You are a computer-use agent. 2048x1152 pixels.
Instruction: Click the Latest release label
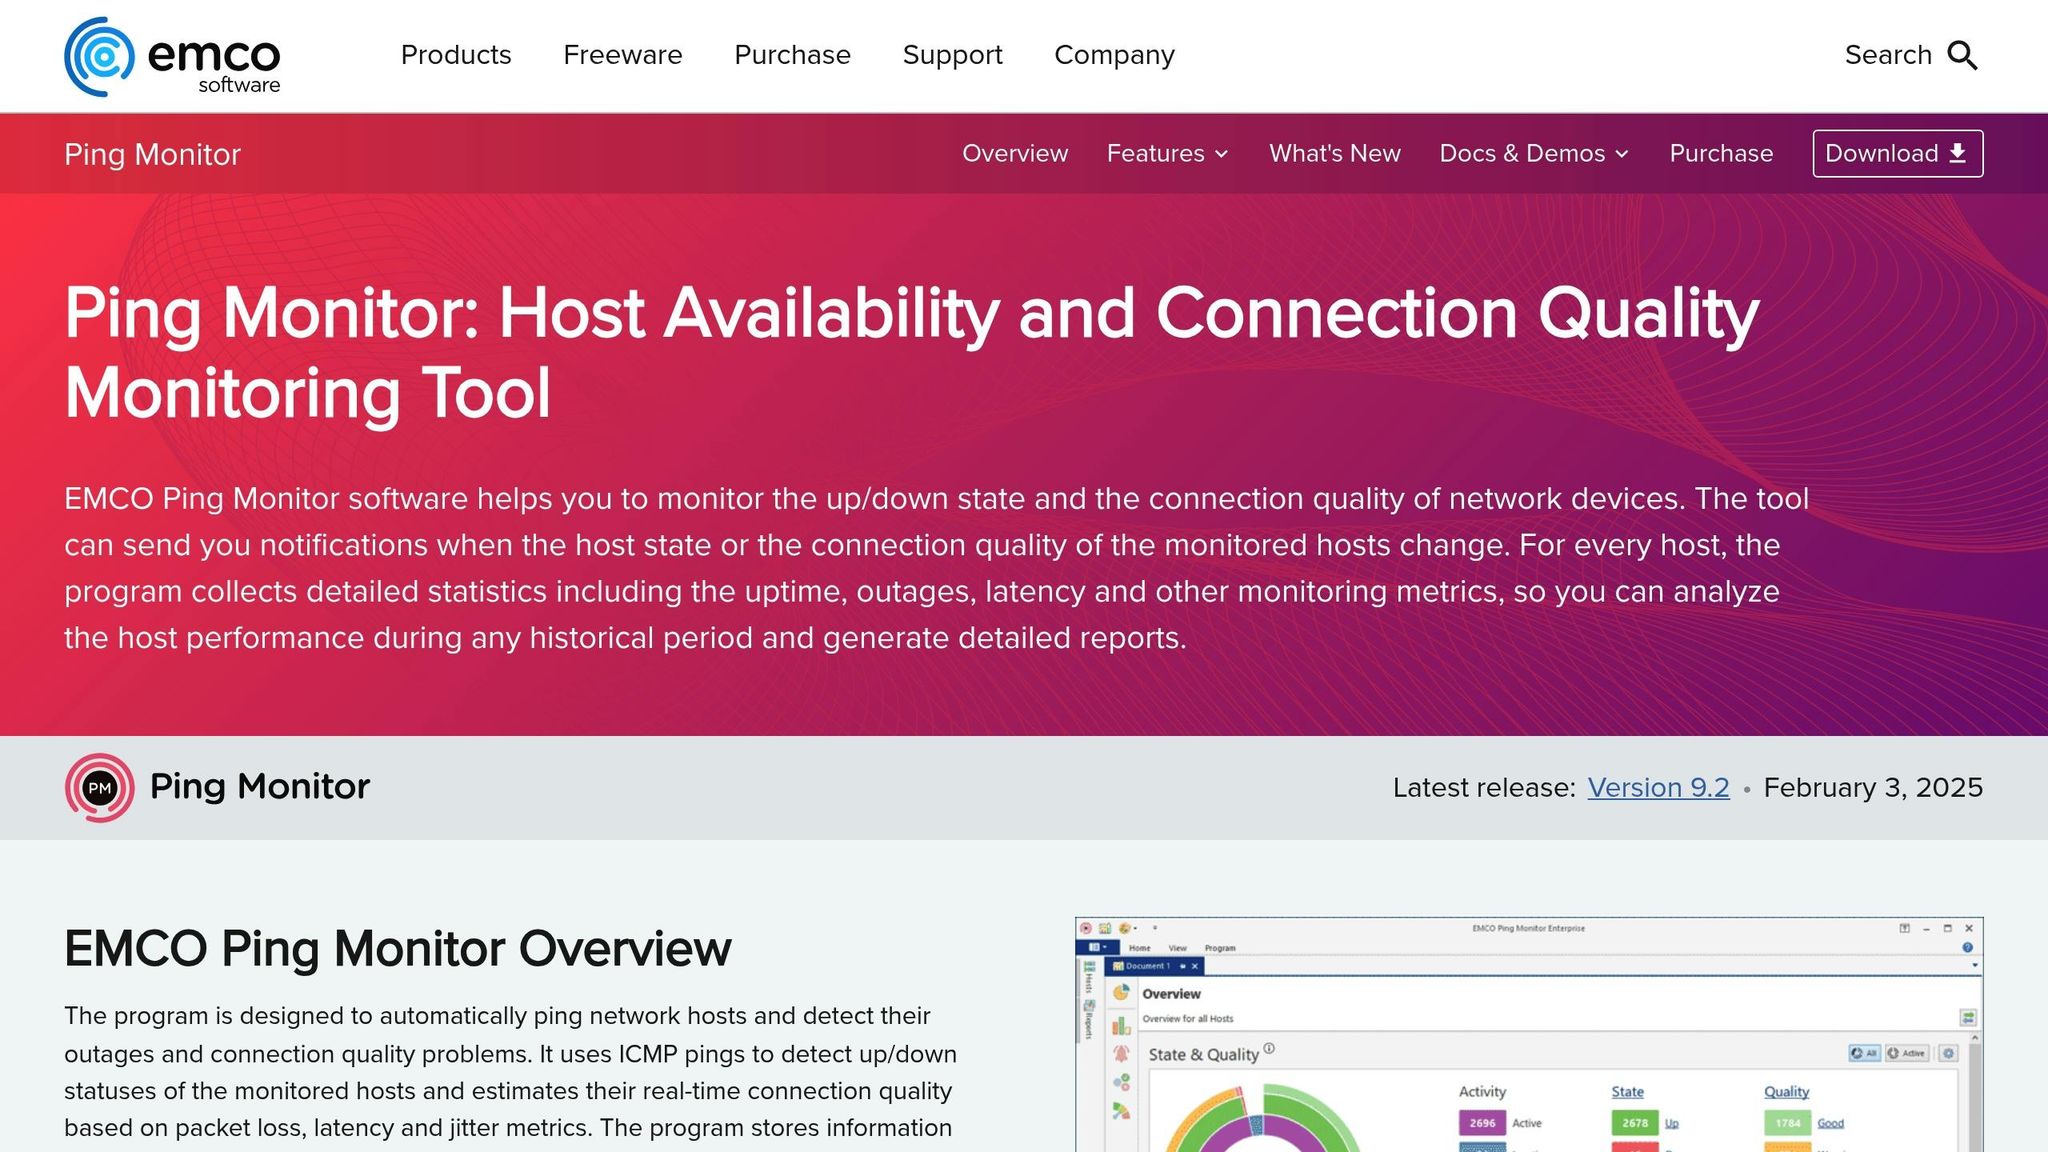tap(1484, 788)
